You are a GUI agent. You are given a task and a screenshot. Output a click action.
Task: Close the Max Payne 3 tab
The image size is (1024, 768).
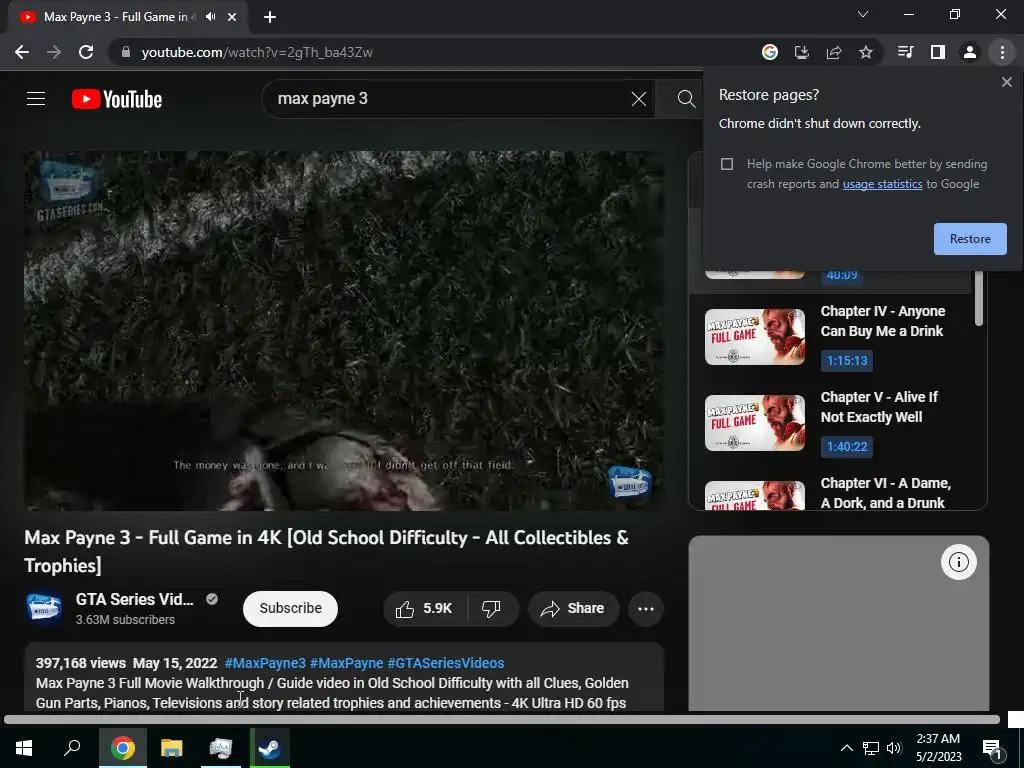[232, 17]
